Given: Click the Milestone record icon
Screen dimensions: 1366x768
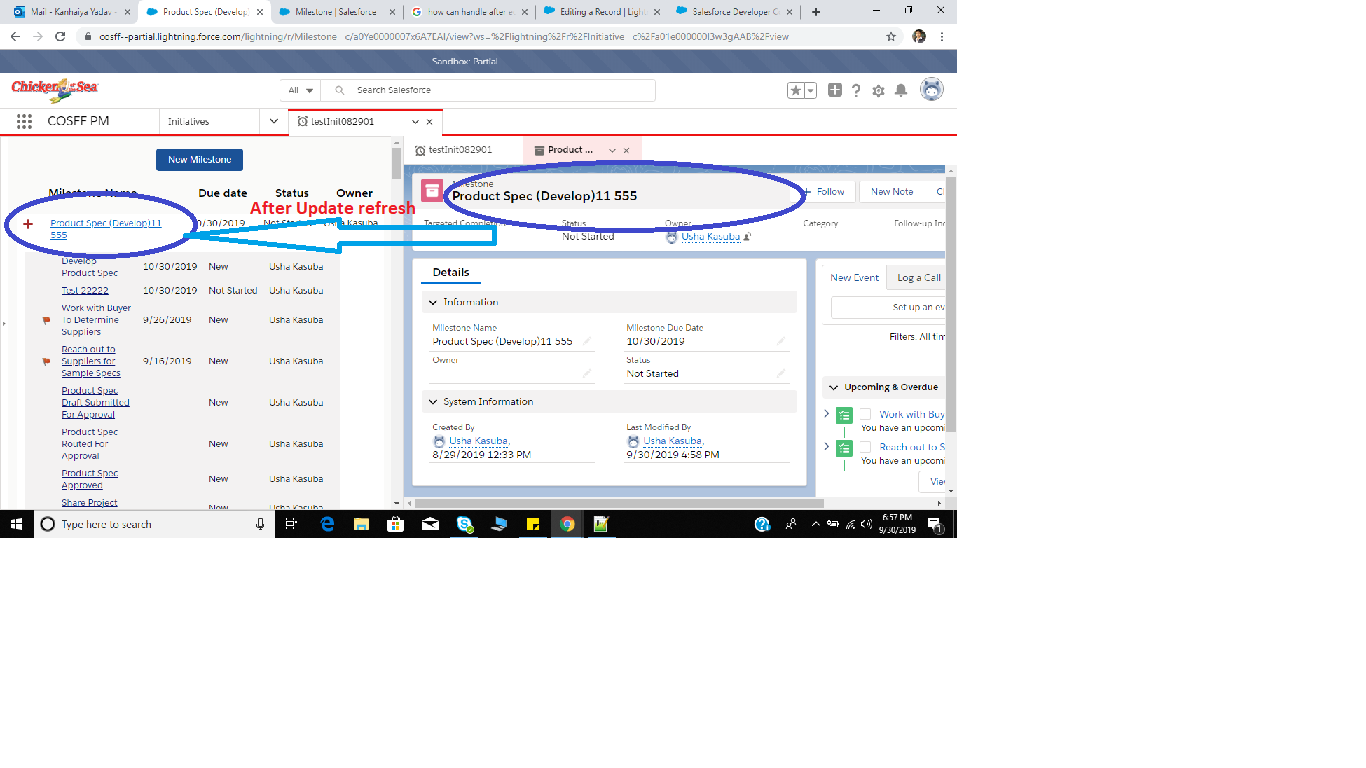Looking at the screenshot, I should 432,191.
